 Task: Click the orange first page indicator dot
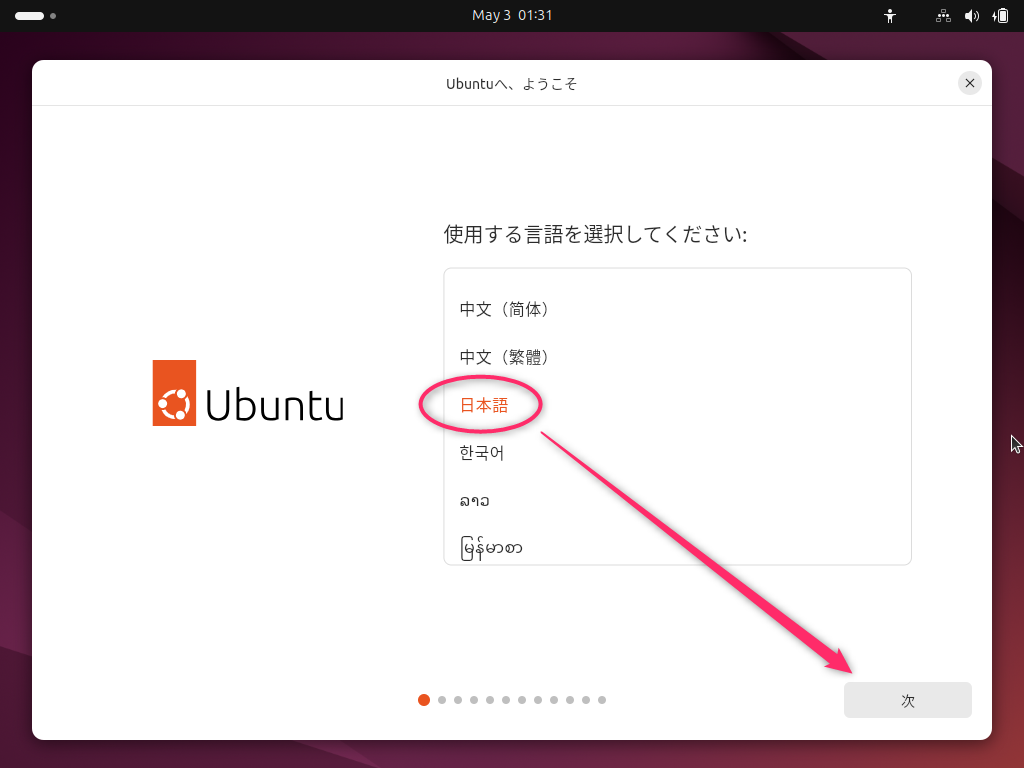tap(424, 700)
